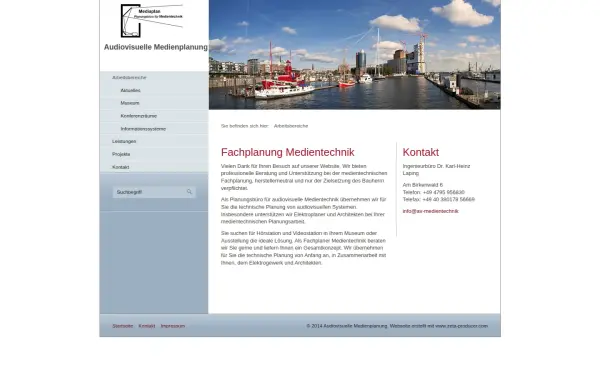Viewport: 600px width, 375px height.
Task: Open the Leistungen menu item
Action: point(124,142)
